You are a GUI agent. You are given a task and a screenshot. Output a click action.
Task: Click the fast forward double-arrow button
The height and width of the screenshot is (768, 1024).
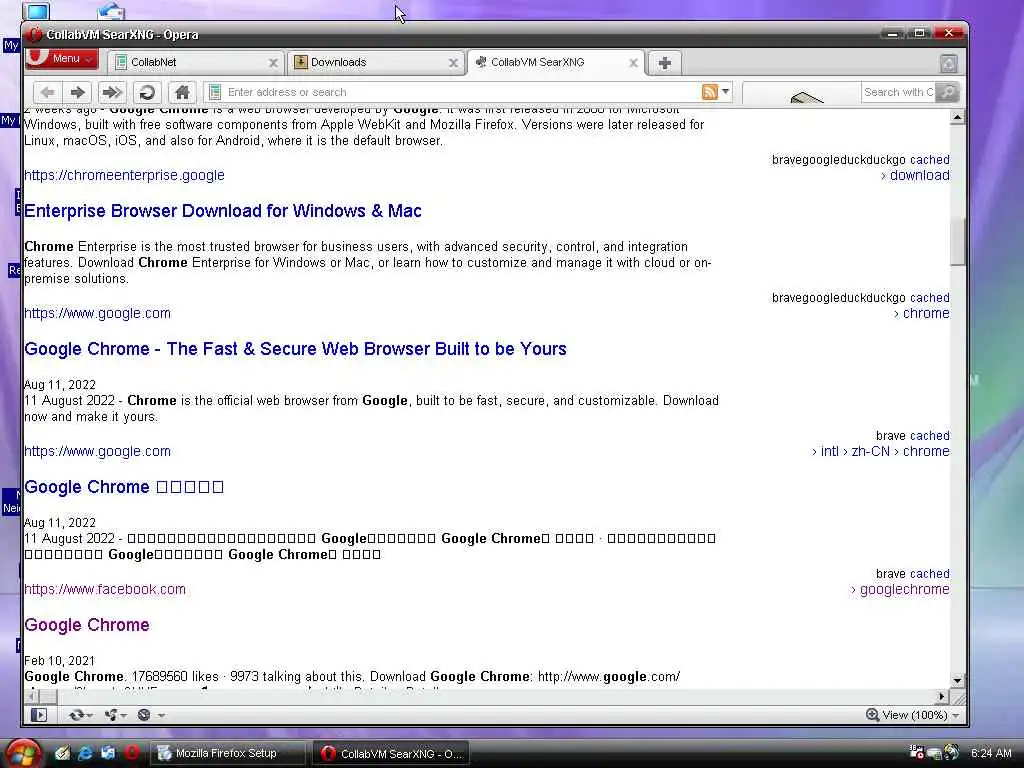(112, 92)
